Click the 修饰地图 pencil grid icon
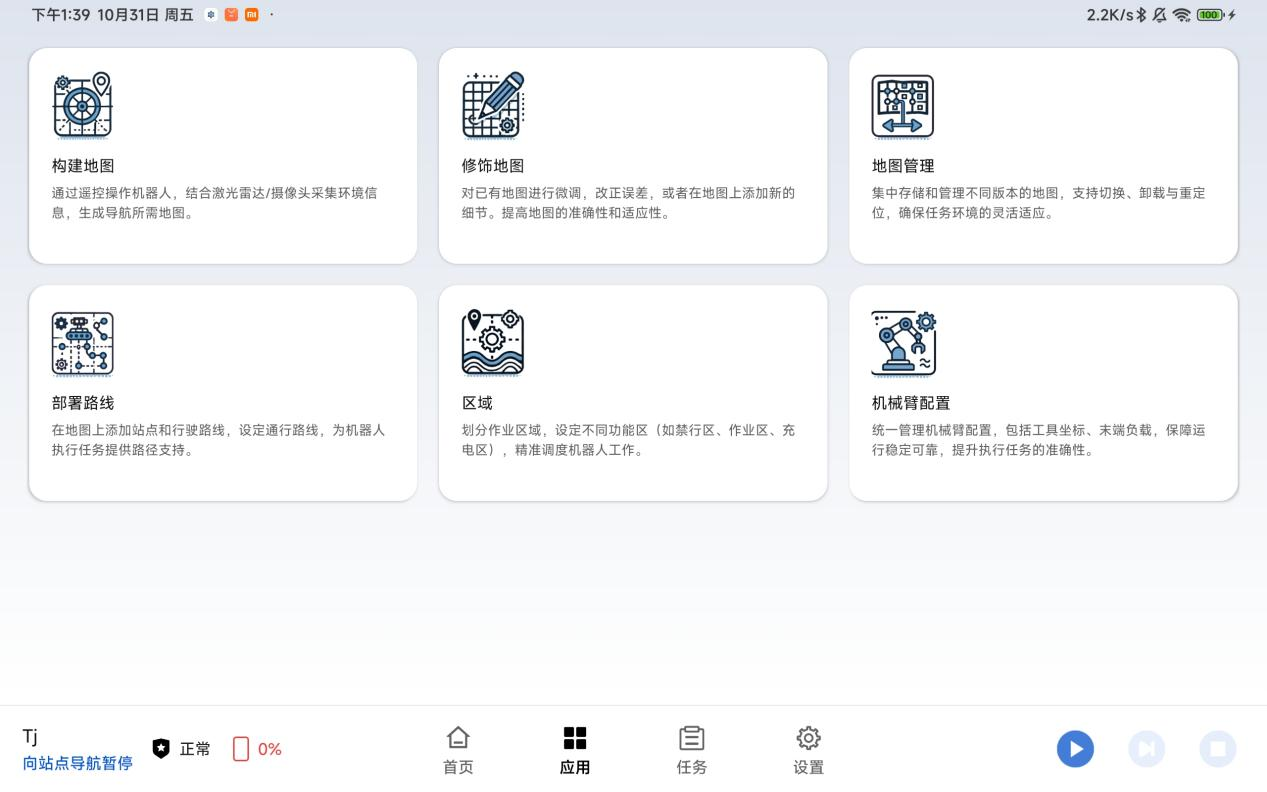This screenshot has width=1267, height=792. tap(493, 105)
